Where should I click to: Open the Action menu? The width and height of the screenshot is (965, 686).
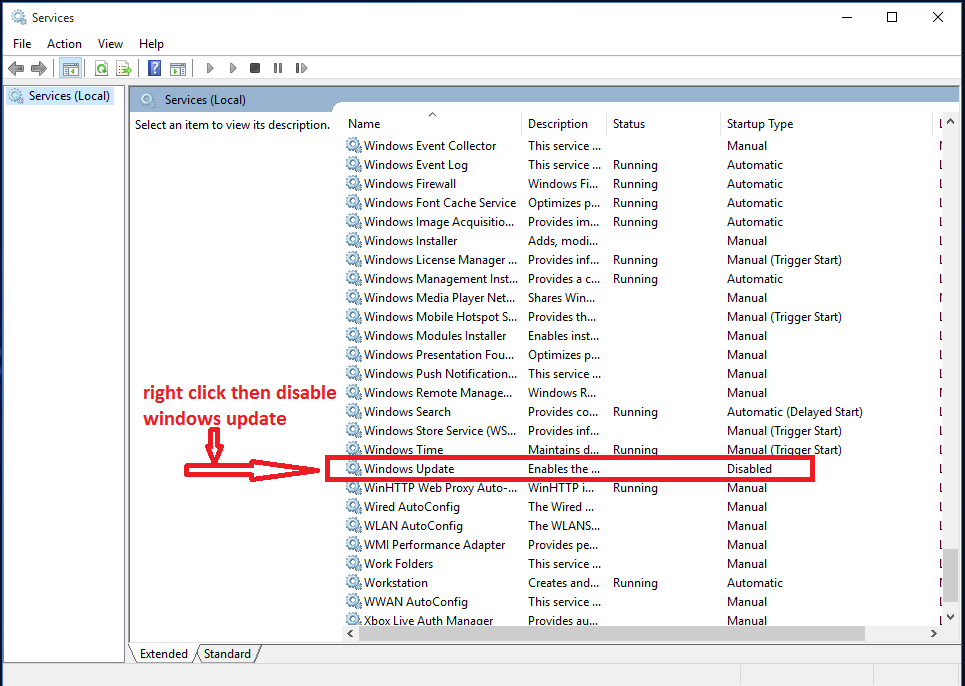point(64,44)
